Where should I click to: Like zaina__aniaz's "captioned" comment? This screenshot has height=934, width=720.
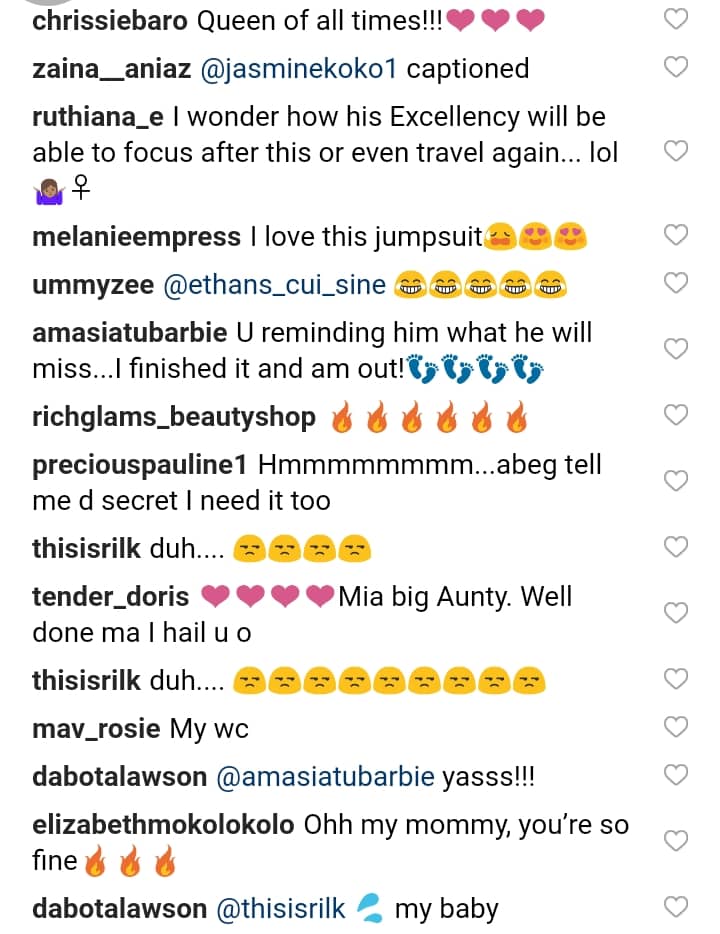coord(677,67)
